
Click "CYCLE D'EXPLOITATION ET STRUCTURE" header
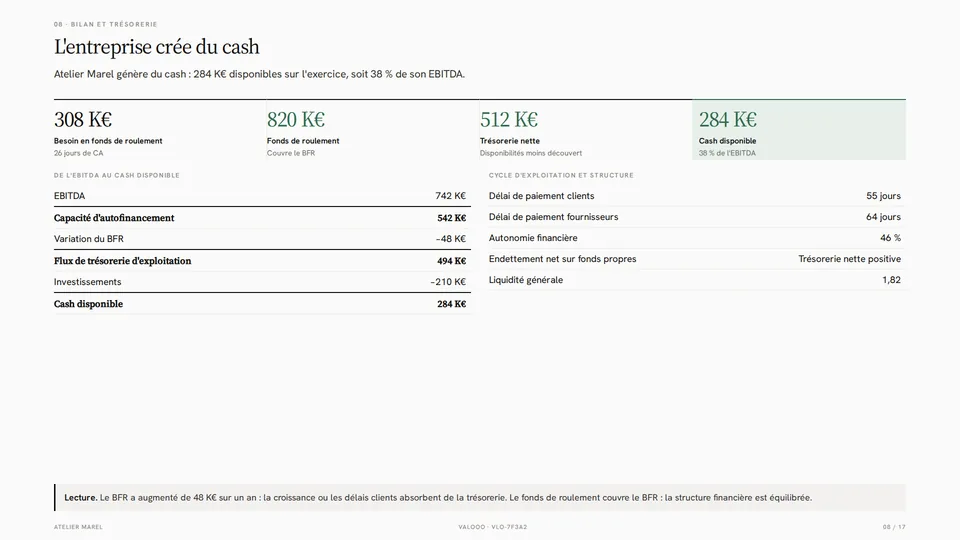click(561, 175)
